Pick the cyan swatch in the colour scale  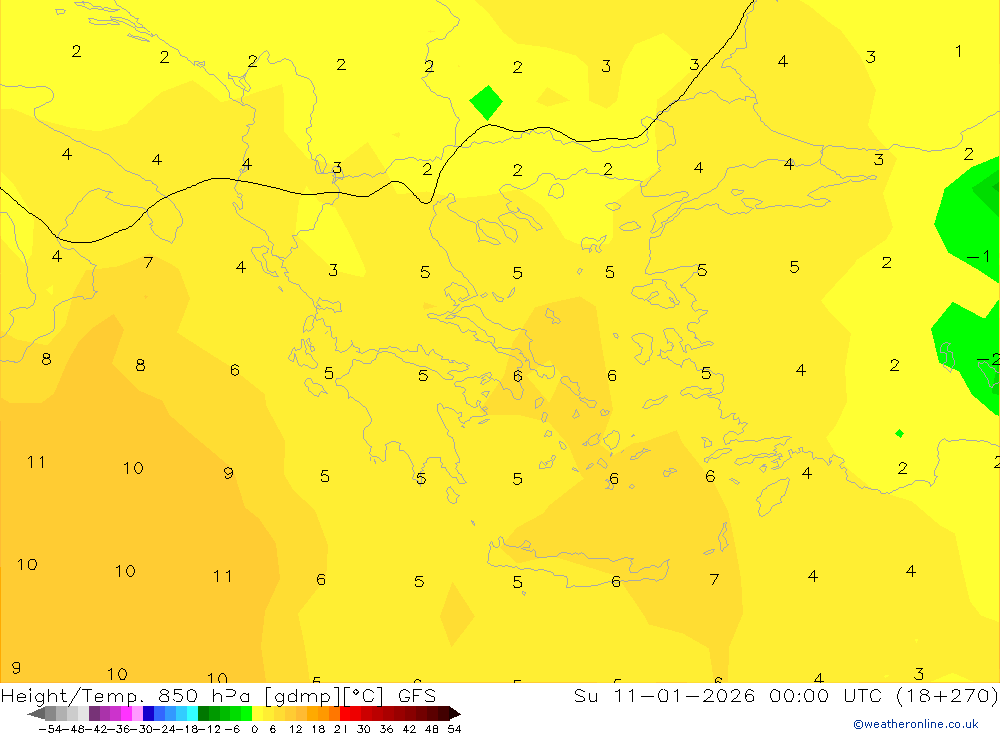pos(192,714)
